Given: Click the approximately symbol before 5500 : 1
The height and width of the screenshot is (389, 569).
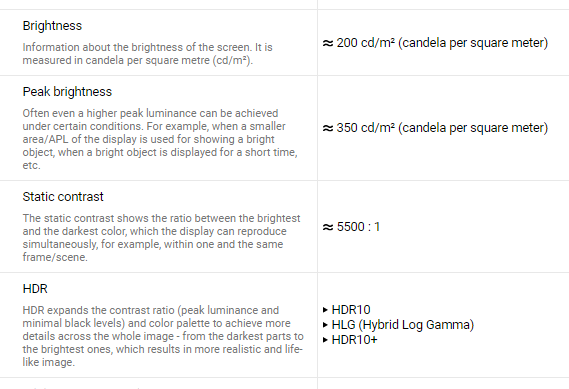Looking at the screenshot, I should (328, 227).
